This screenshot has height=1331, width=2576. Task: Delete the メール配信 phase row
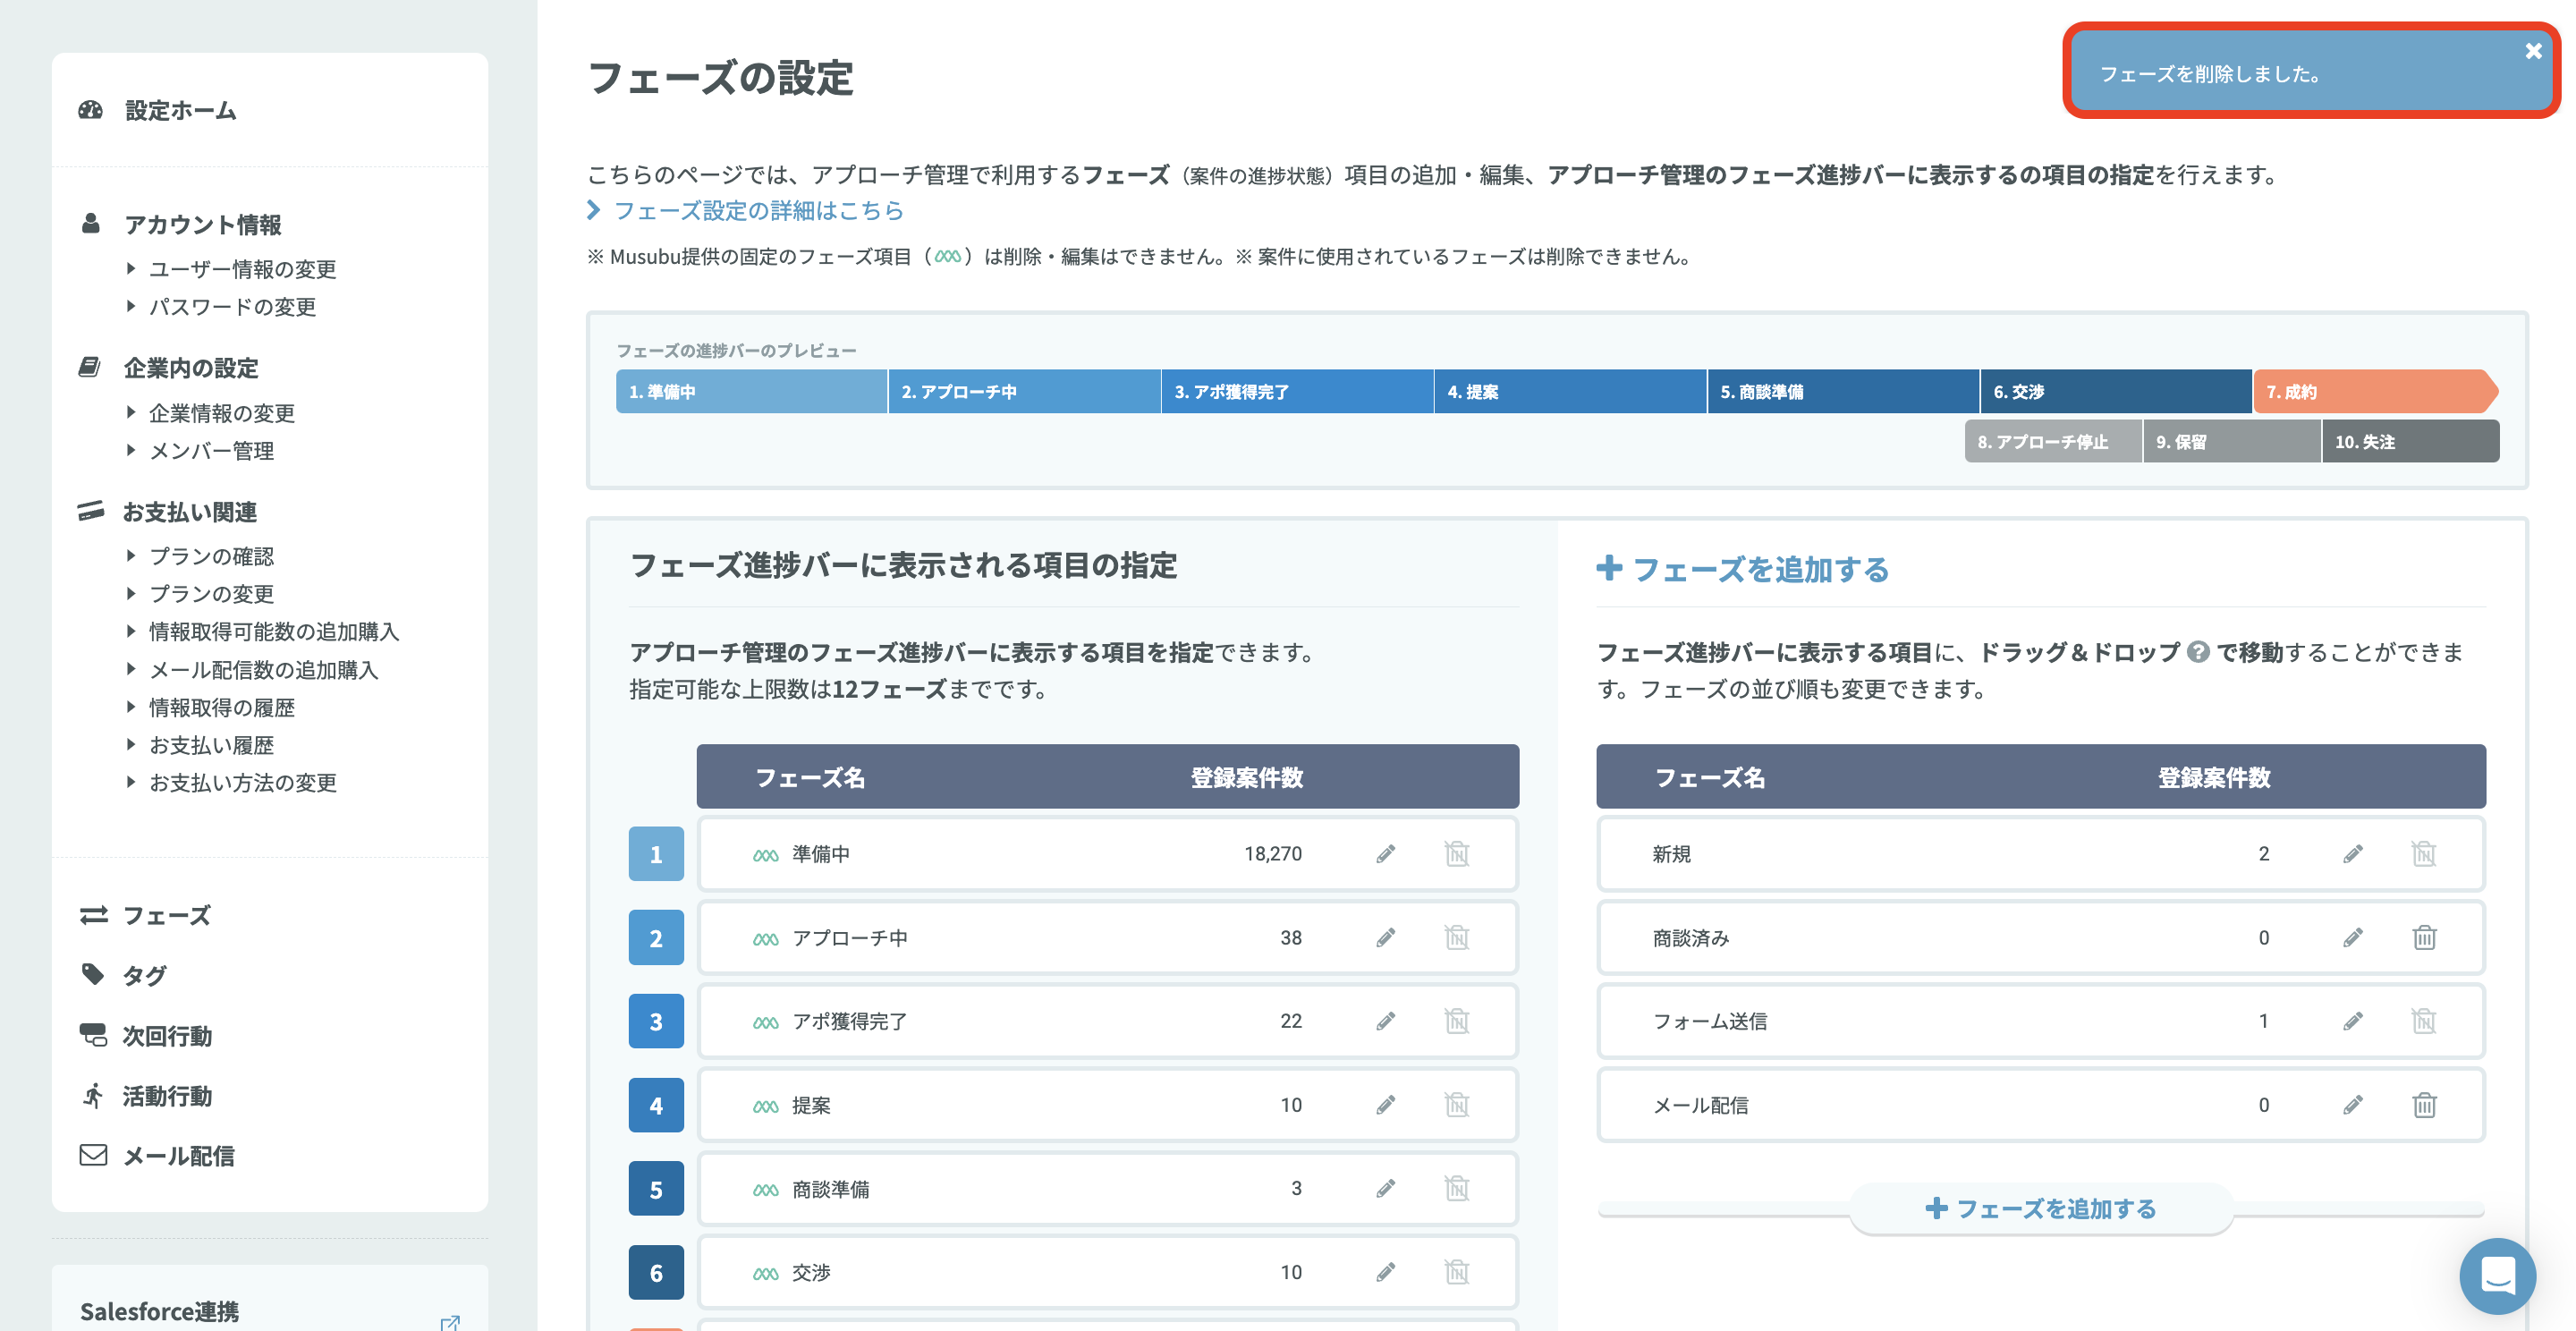2424,1105
